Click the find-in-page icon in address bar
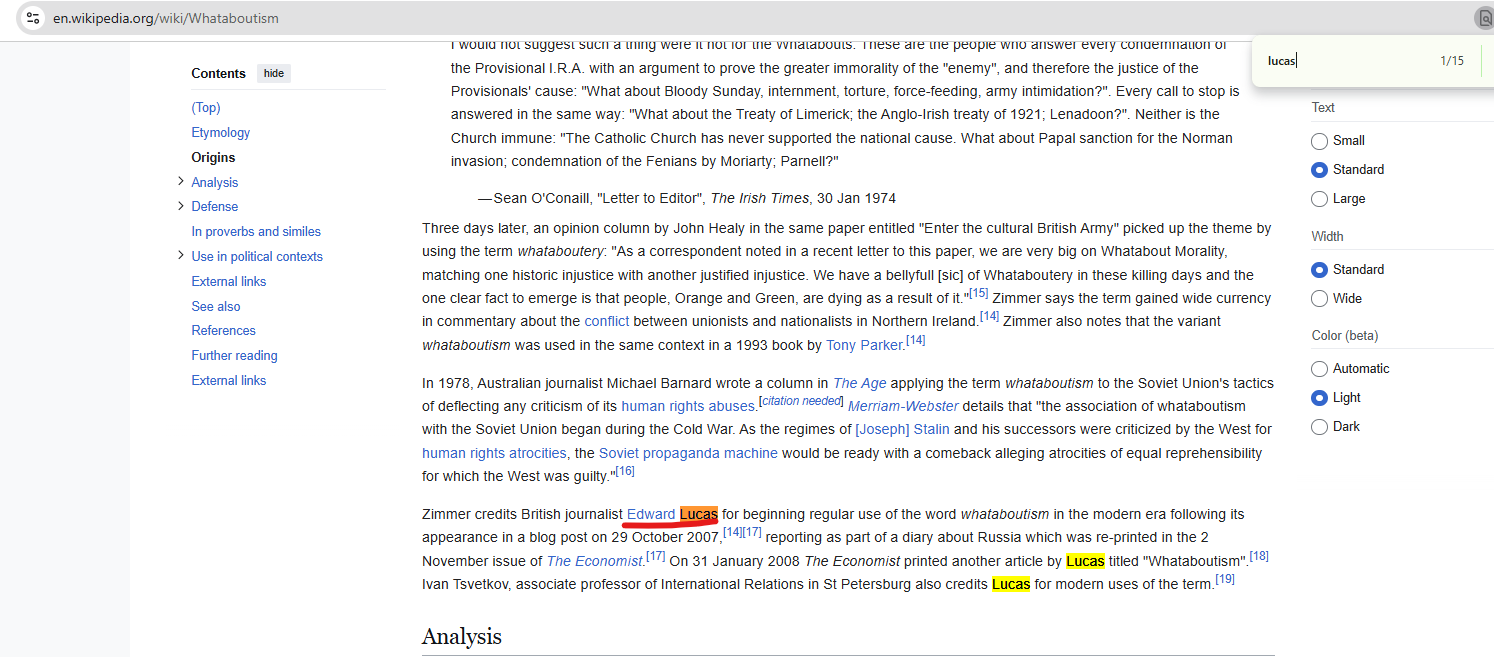Screen dimensions: 1494x657 coord(1484,18)
